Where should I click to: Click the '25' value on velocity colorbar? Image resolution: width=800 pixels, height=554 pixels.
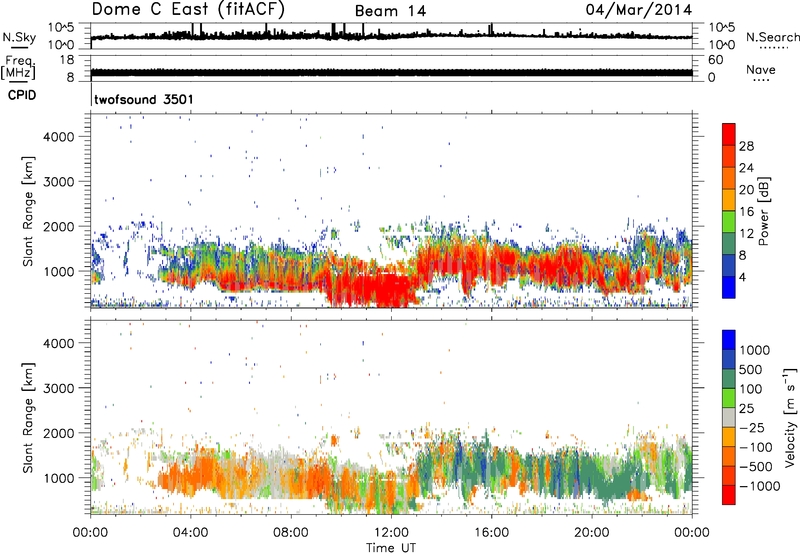[747, 408]
